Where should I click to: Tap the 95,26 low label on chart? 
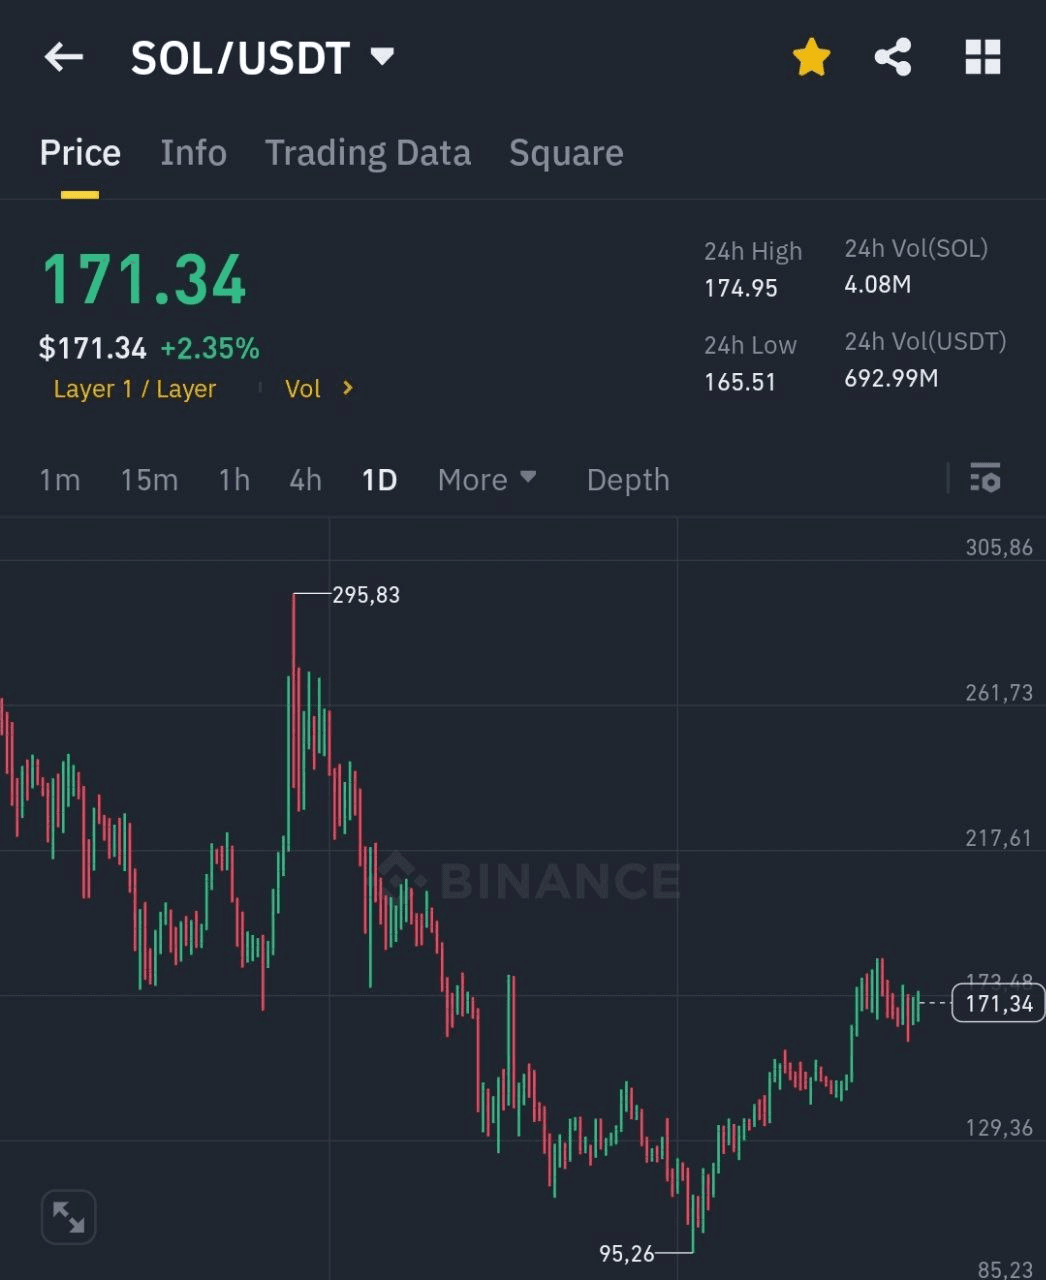click(626, 1253)
